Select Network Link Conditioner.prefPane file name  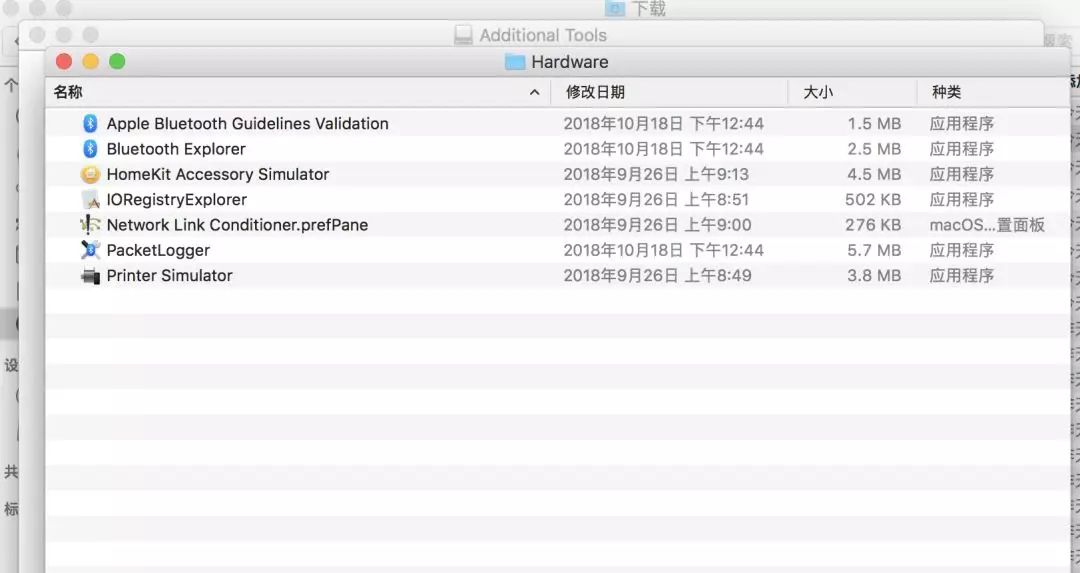(237, 225)
